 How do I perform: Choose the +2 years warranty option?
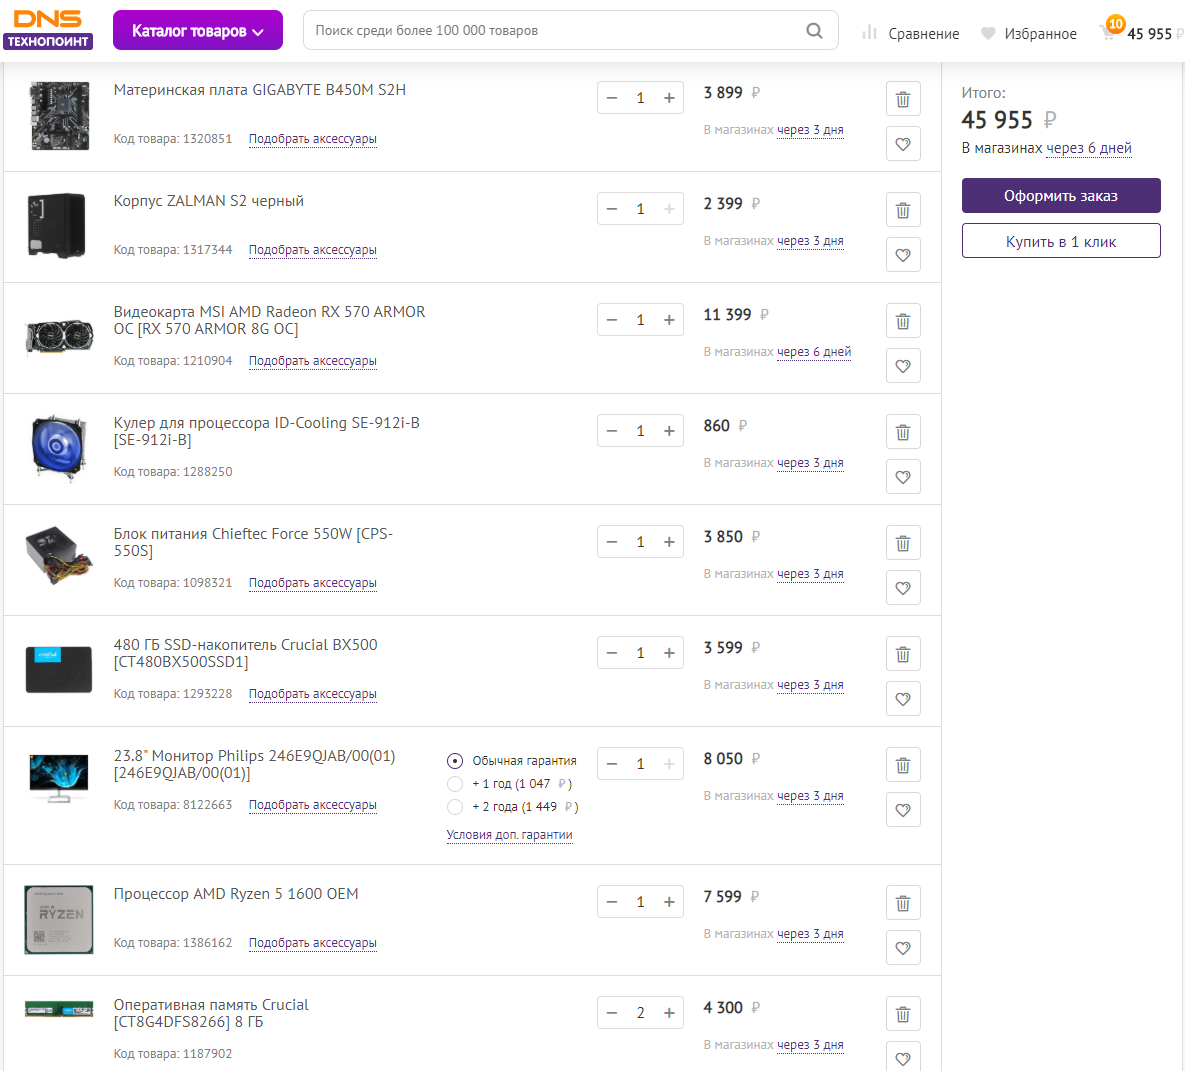tap(455, 807)
